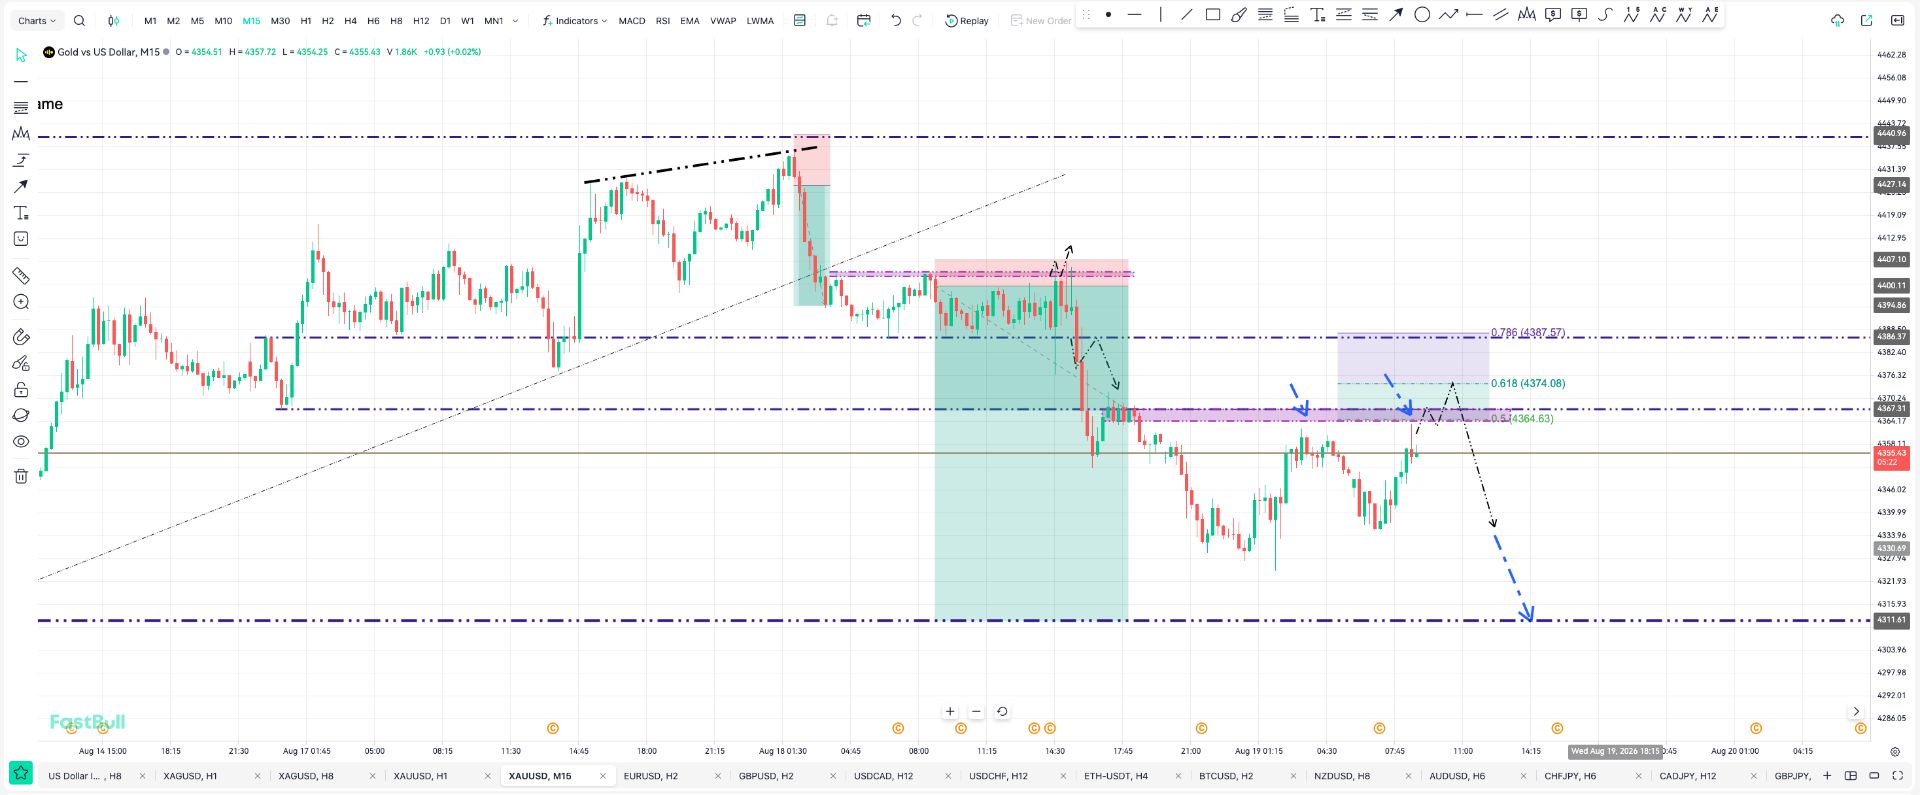Delete drawings with the trash icon
The height and width of the screenshot is (795, 1920).
(21, 476)
